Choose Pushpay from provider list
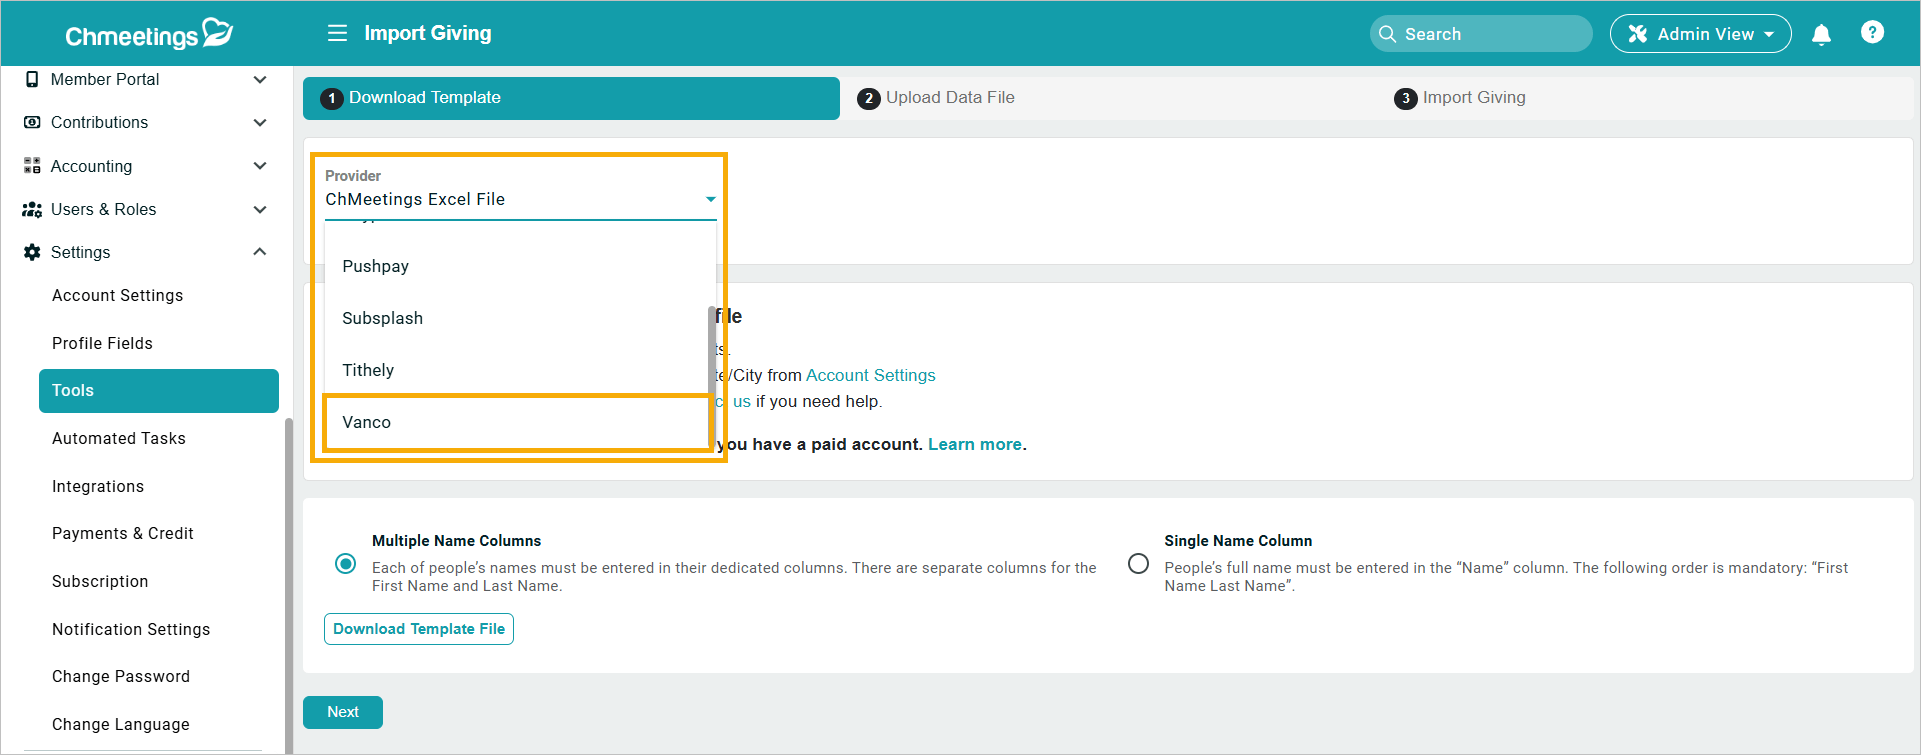 516,266
